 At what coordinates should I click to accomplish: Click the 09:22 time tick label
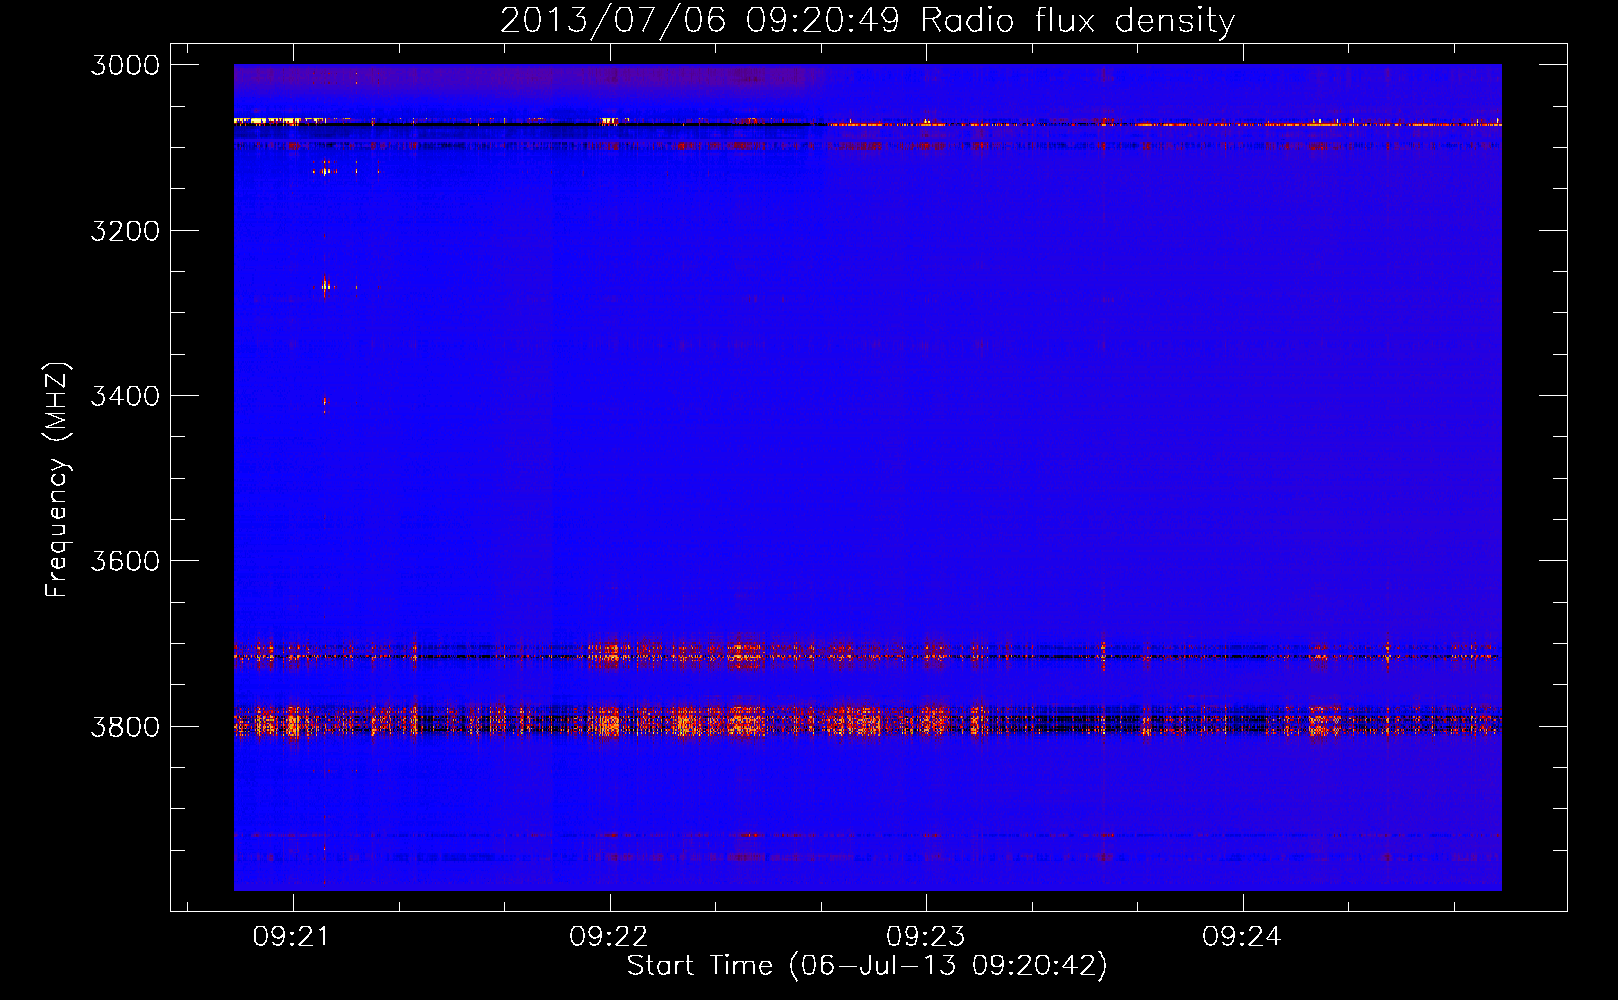click(609, 937)
